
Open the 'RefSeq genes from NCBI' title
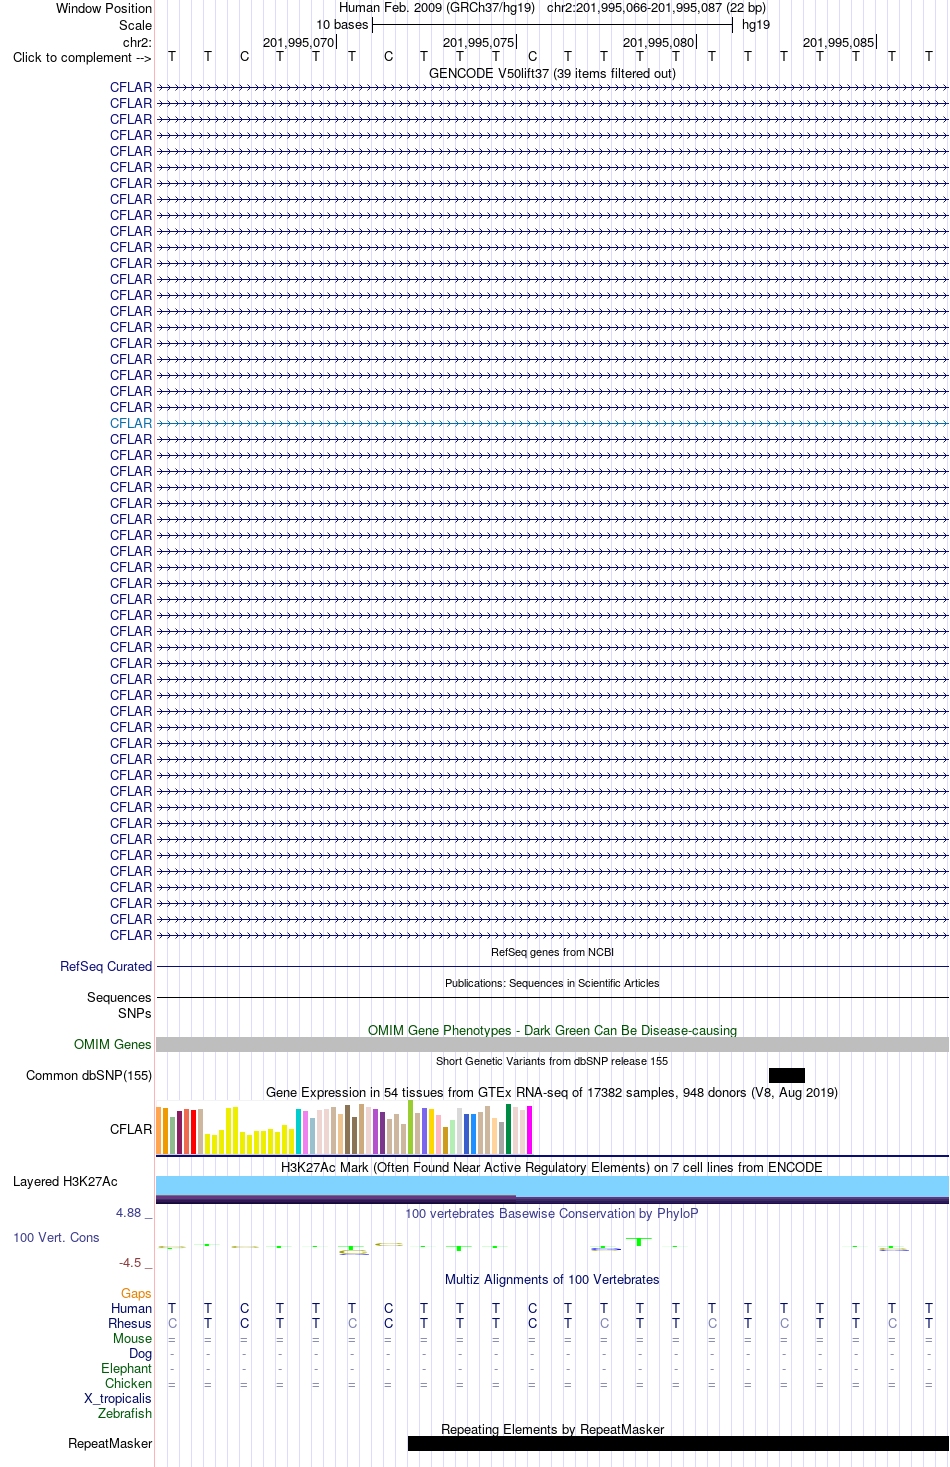552,952
